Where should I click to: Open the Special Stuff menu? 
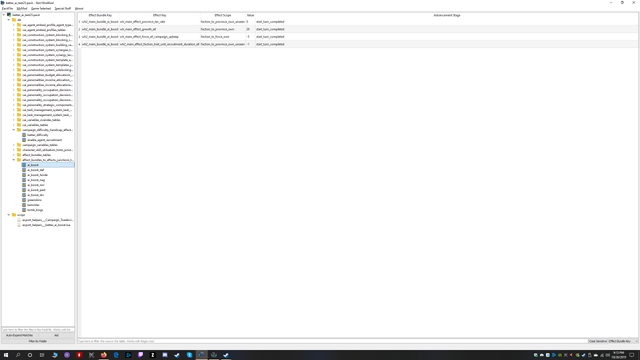[62, 8]
